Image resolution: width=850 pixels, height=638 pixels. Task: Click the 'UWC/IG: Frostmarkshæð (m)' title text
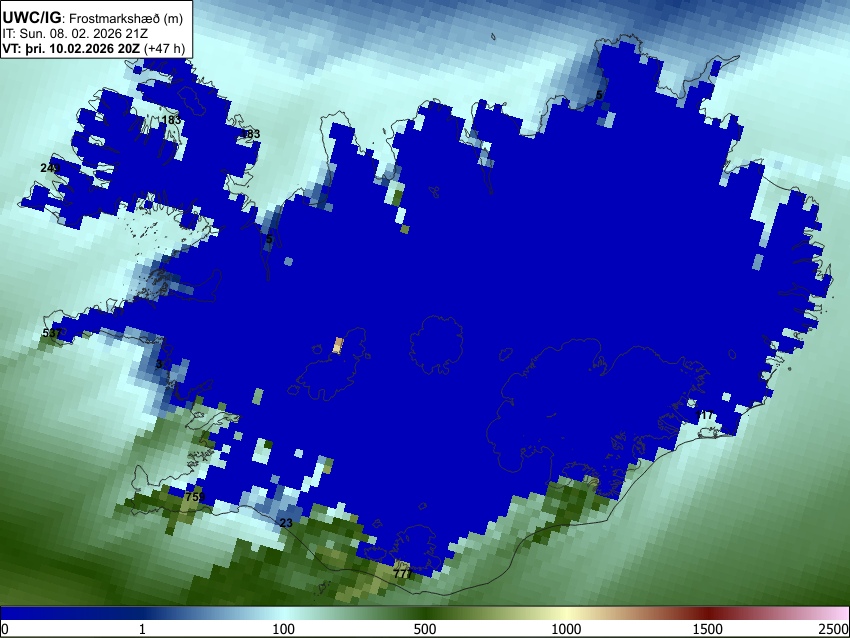93,18
